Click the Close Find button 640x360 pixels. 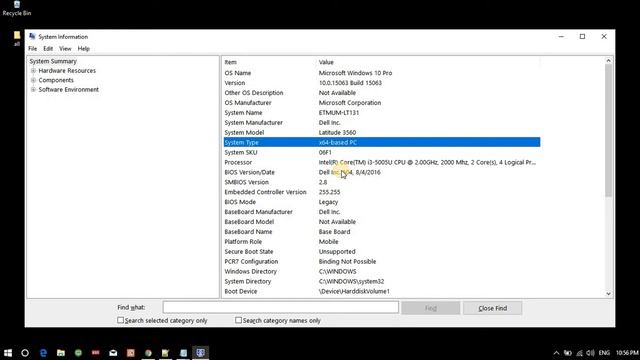pos(492,308)
